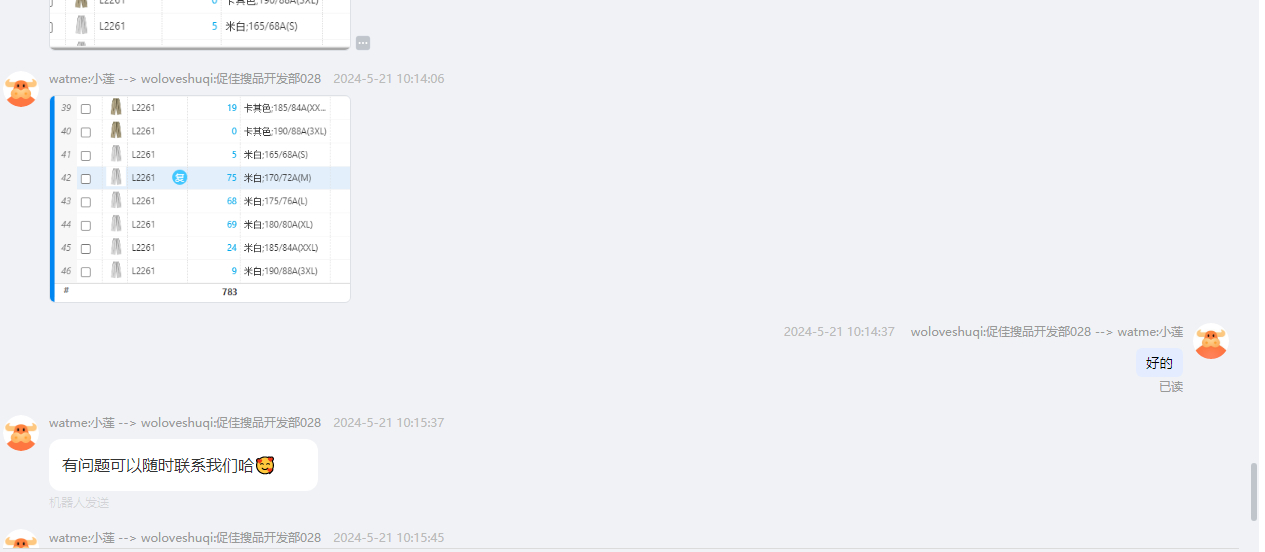Screen dimensions: 1265x552
Task: Check the box for row 44 米白 180/80A(XL)
Action: point(86,226)
